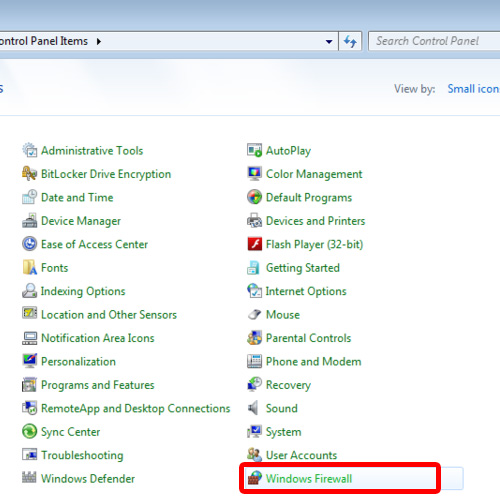
Task: Focus the Search Control Panel box
Action: point(434,41)
